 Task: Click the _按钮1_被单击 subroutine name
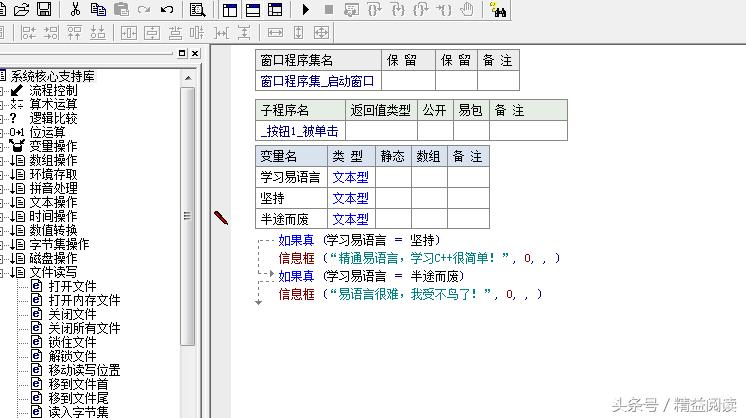click(x=299, y=131)
